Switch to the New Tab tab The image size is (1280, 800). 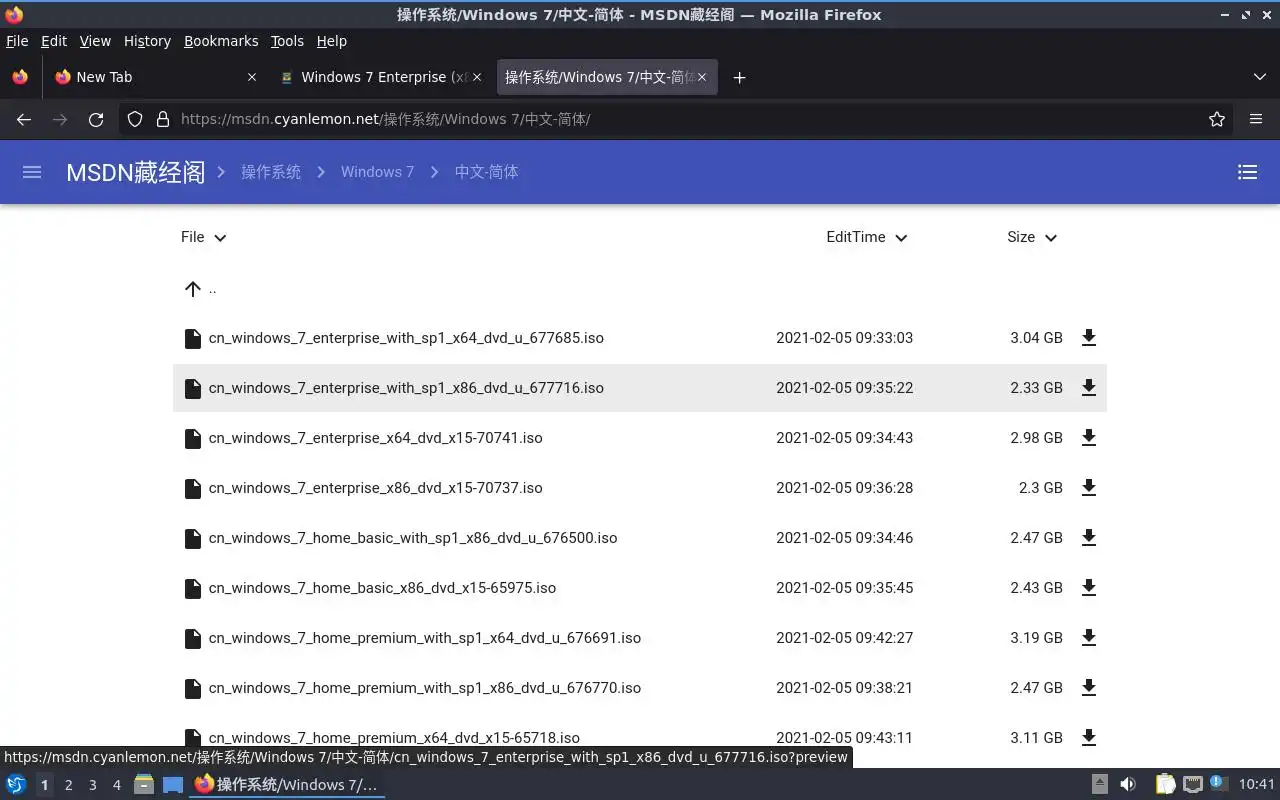click(x=155, y=77)
